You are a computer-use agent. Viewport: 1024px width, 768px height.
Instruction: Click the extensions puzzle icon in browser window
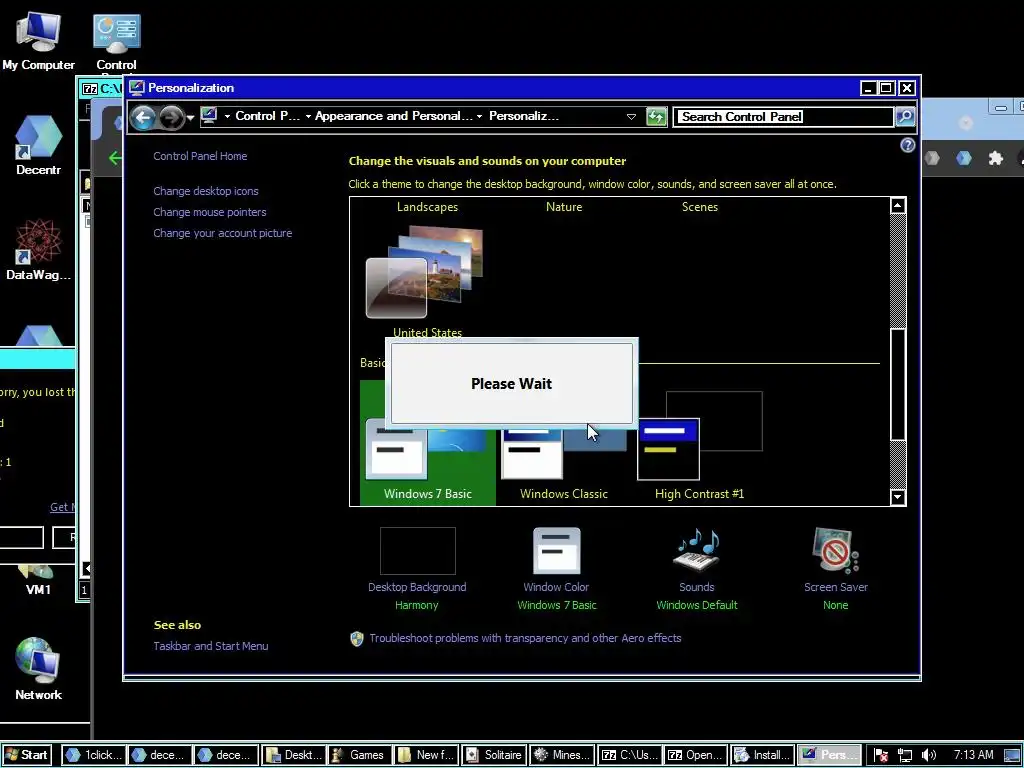995,158
